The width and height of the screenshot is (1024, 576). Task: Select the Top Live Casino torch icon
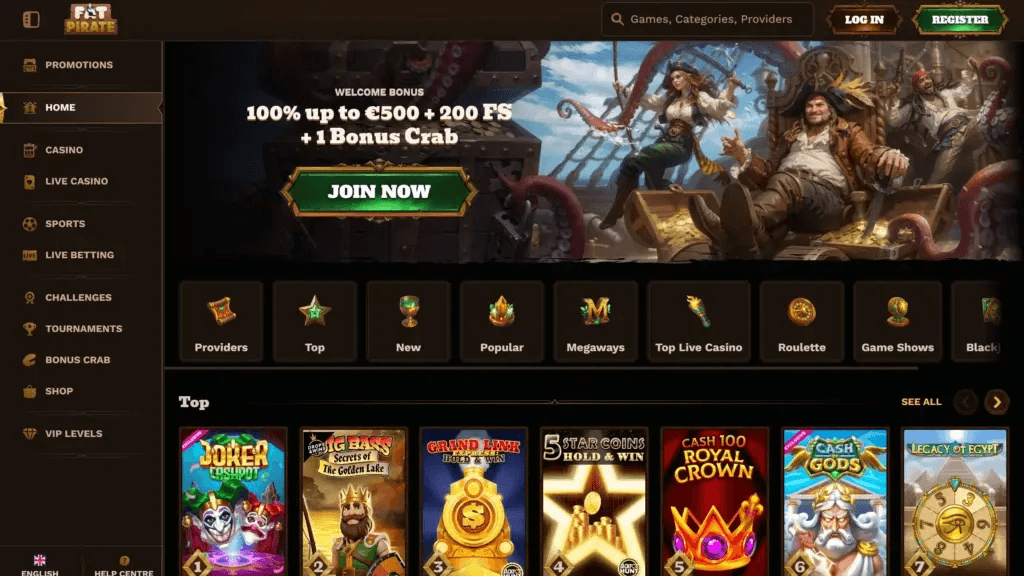(698, 312)
